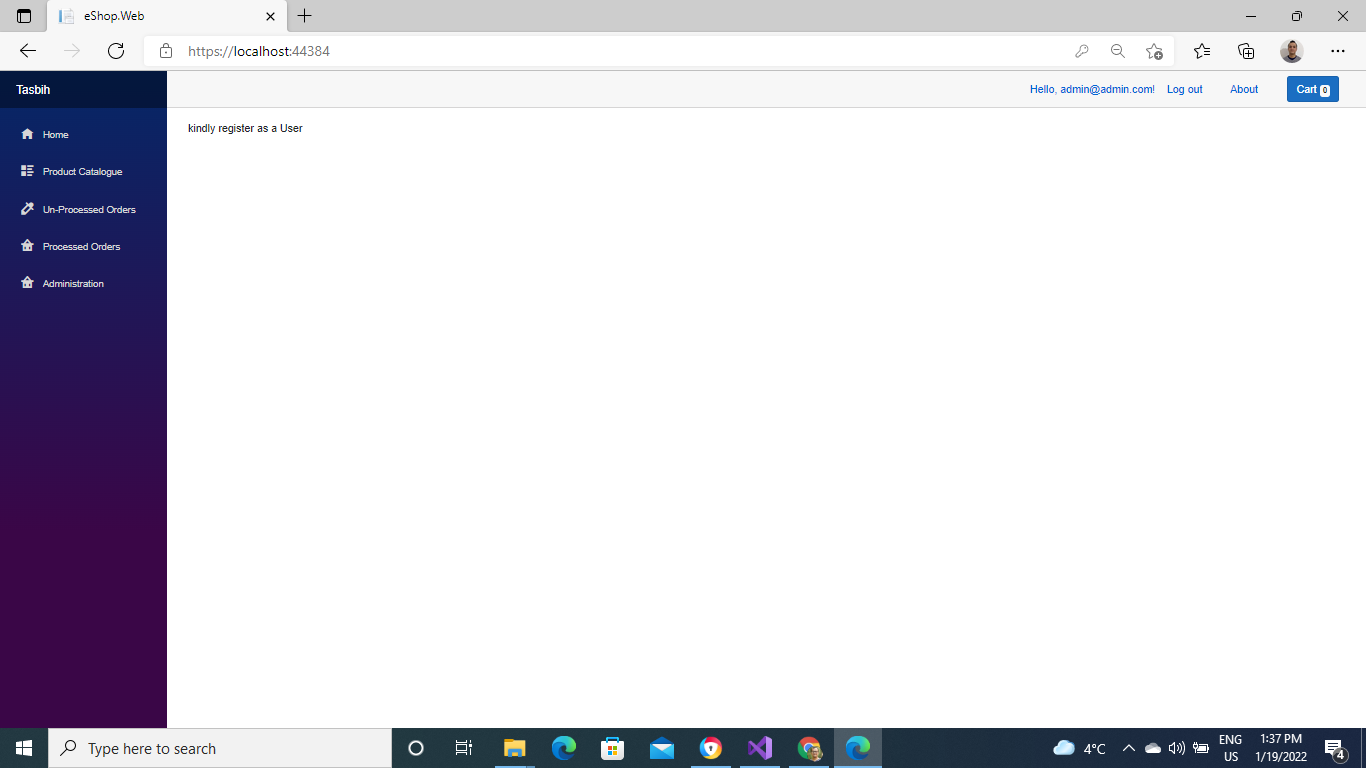Launch Visual Studio from the taskbar
The height and width of the screenshot is (768, 1366).
[759, 748]
